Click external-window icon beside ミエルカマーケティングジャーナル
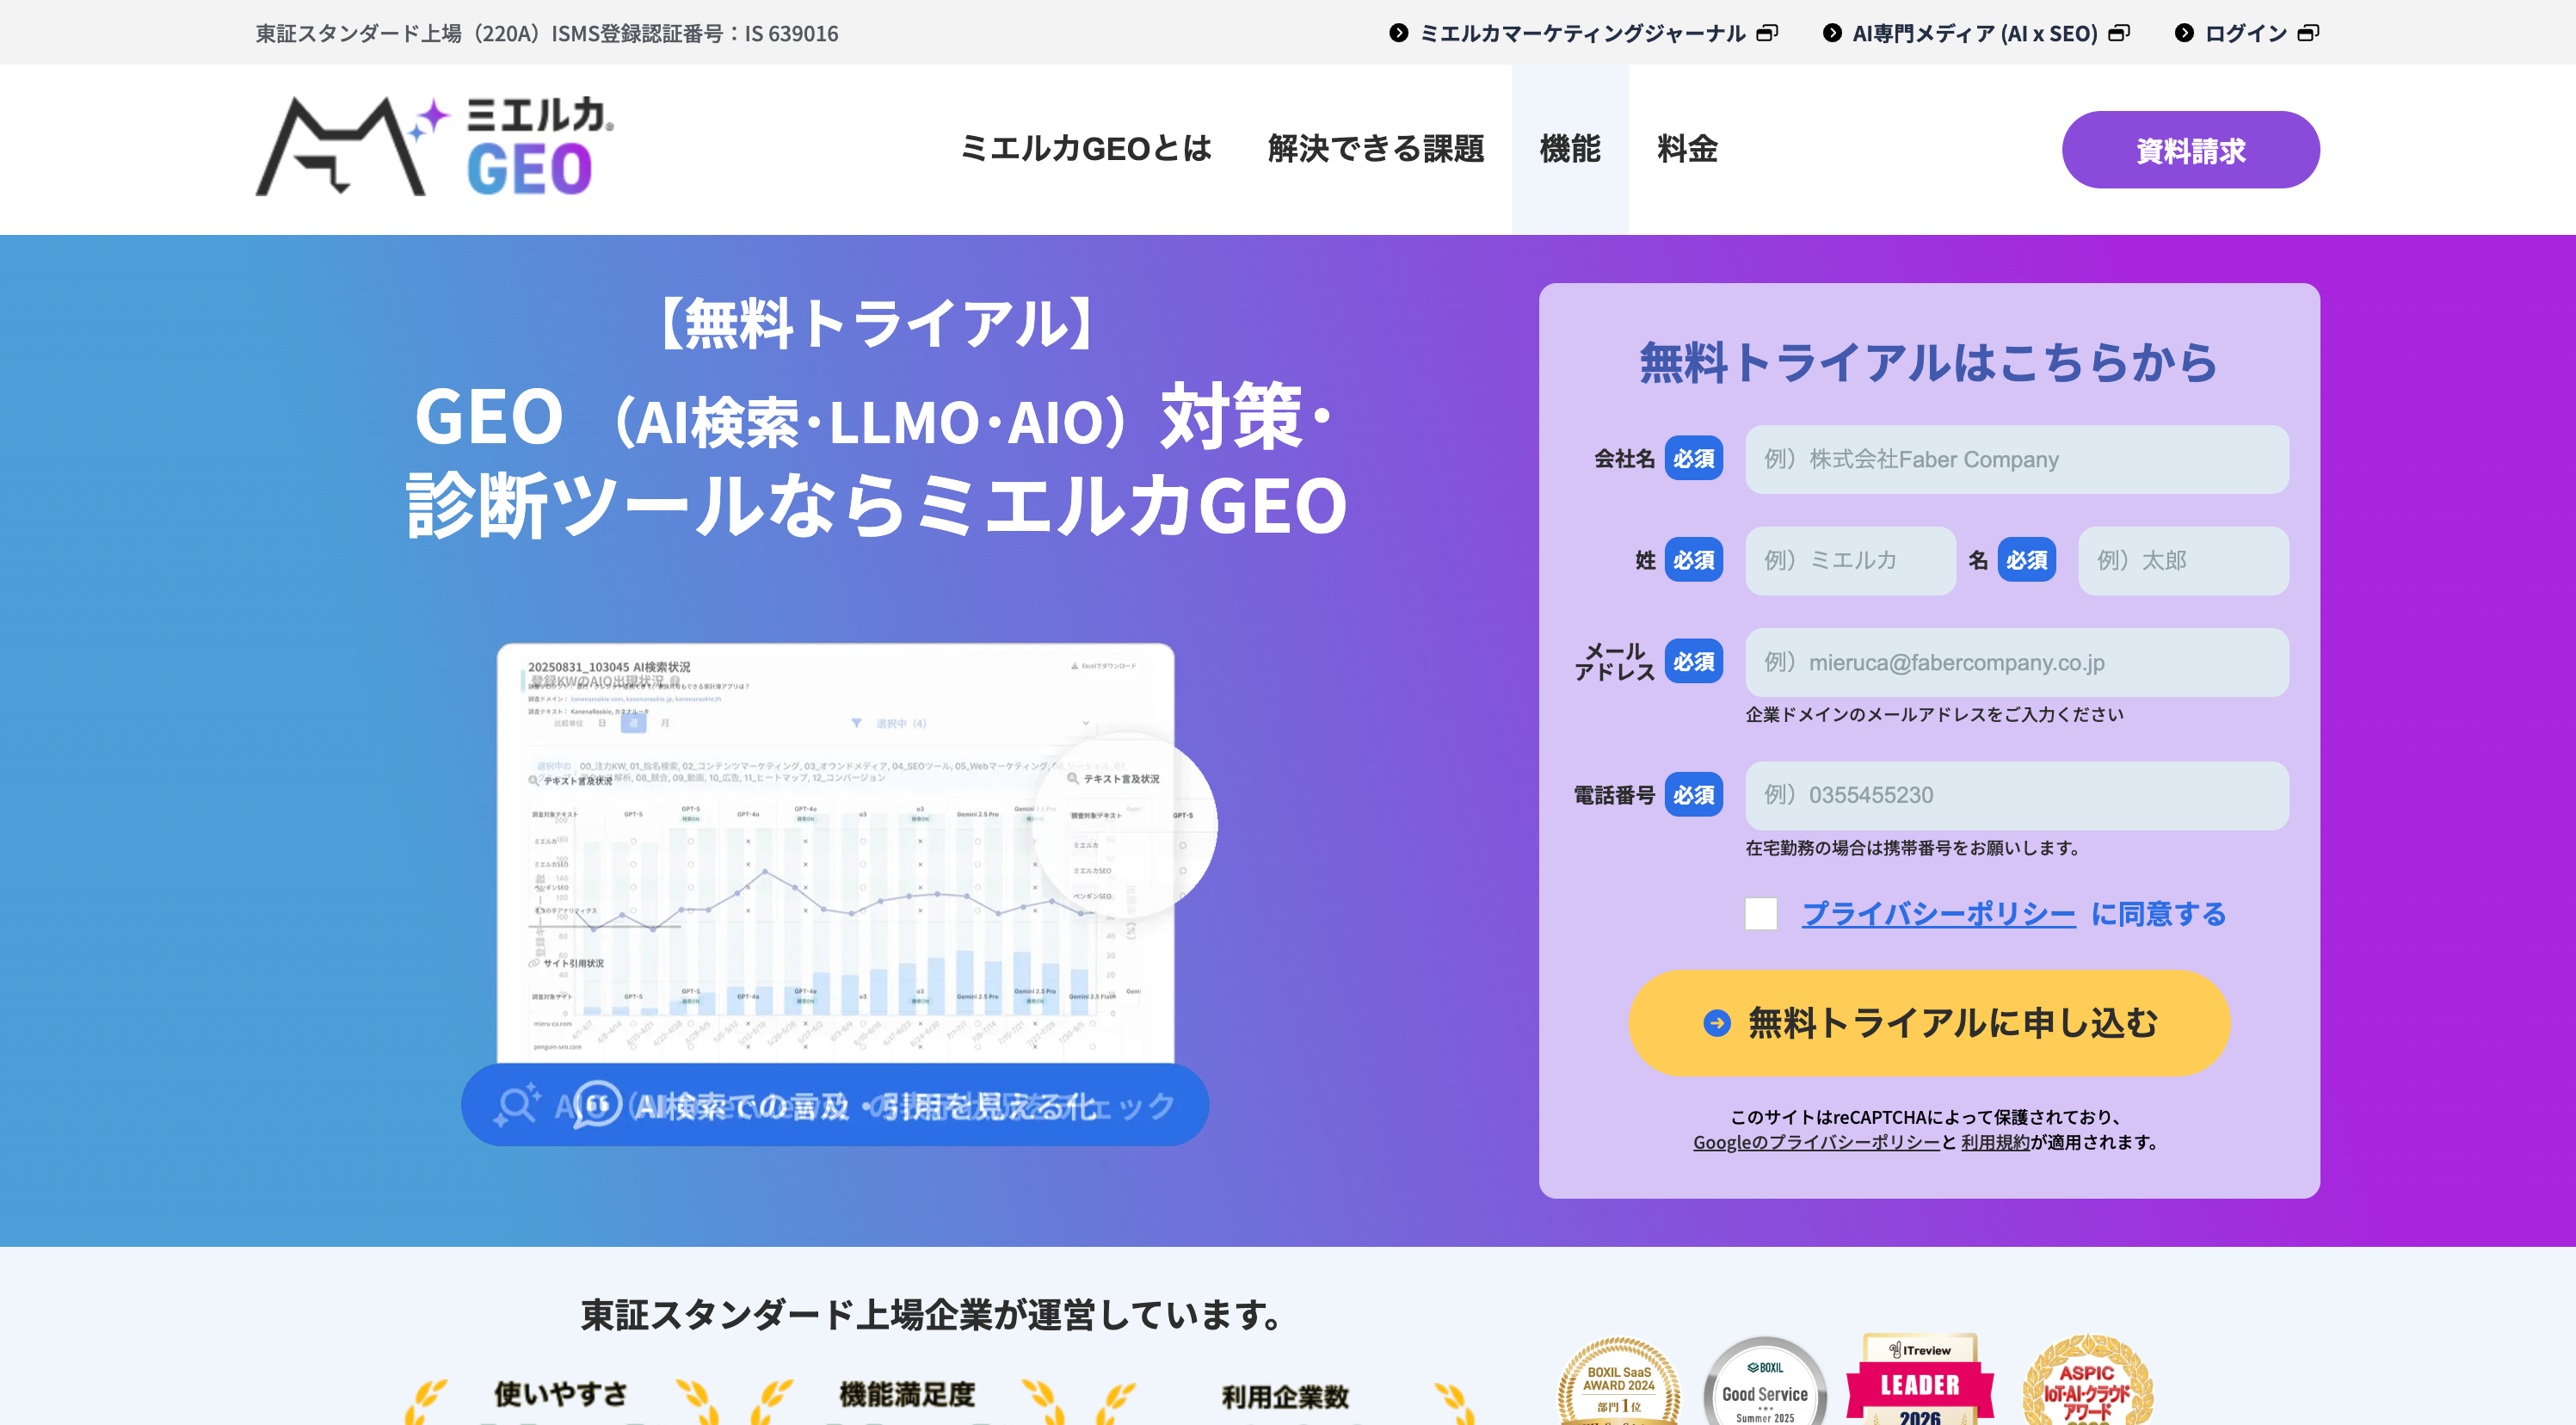Image resolution: width=2576 pixels, height=1425 pixels. (x=1767, y=33)
